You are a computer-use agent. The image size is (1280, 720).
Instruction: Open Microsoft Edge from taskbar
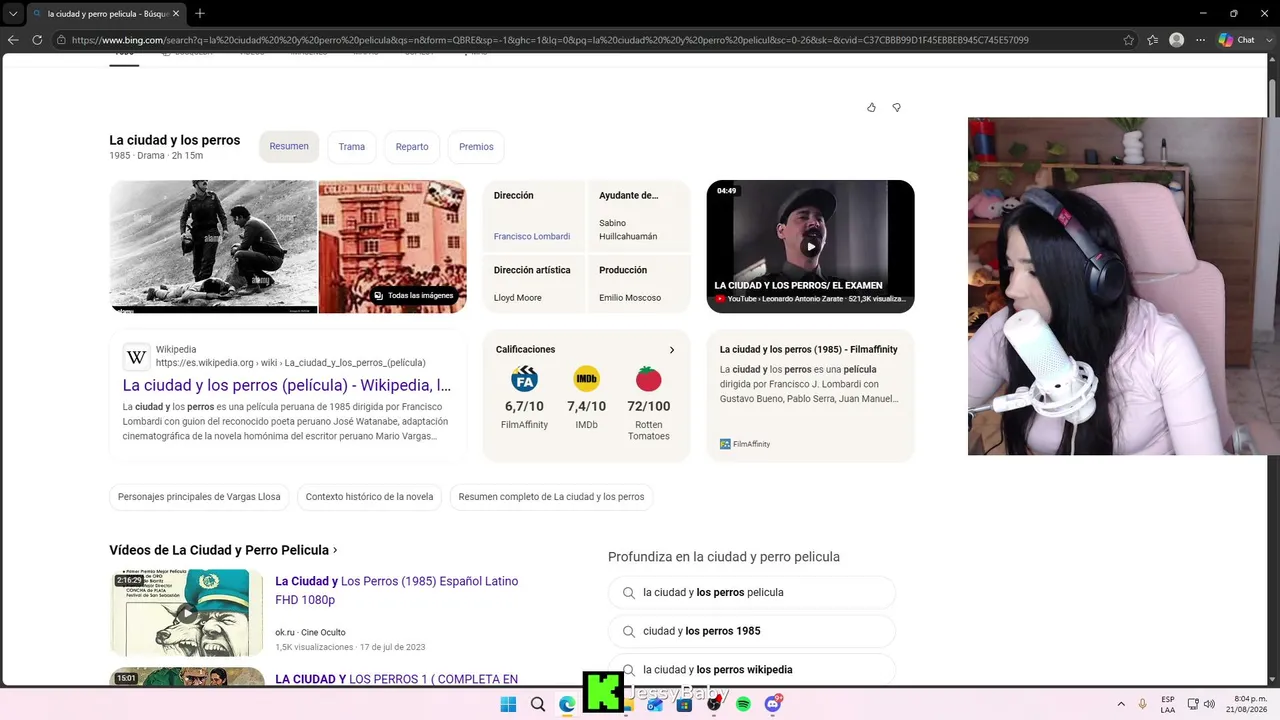tap(567, 704)
